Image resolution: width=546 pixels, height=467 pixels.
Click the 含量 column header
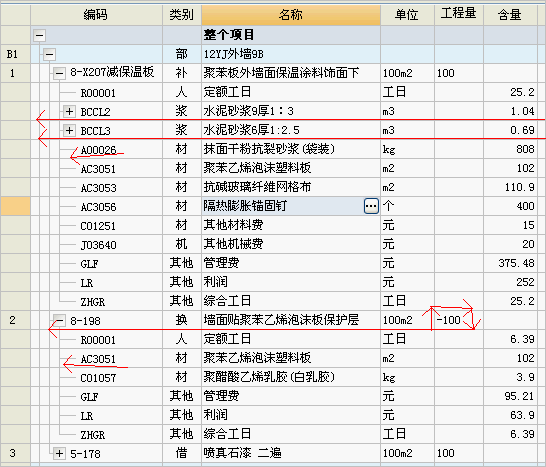510,15
